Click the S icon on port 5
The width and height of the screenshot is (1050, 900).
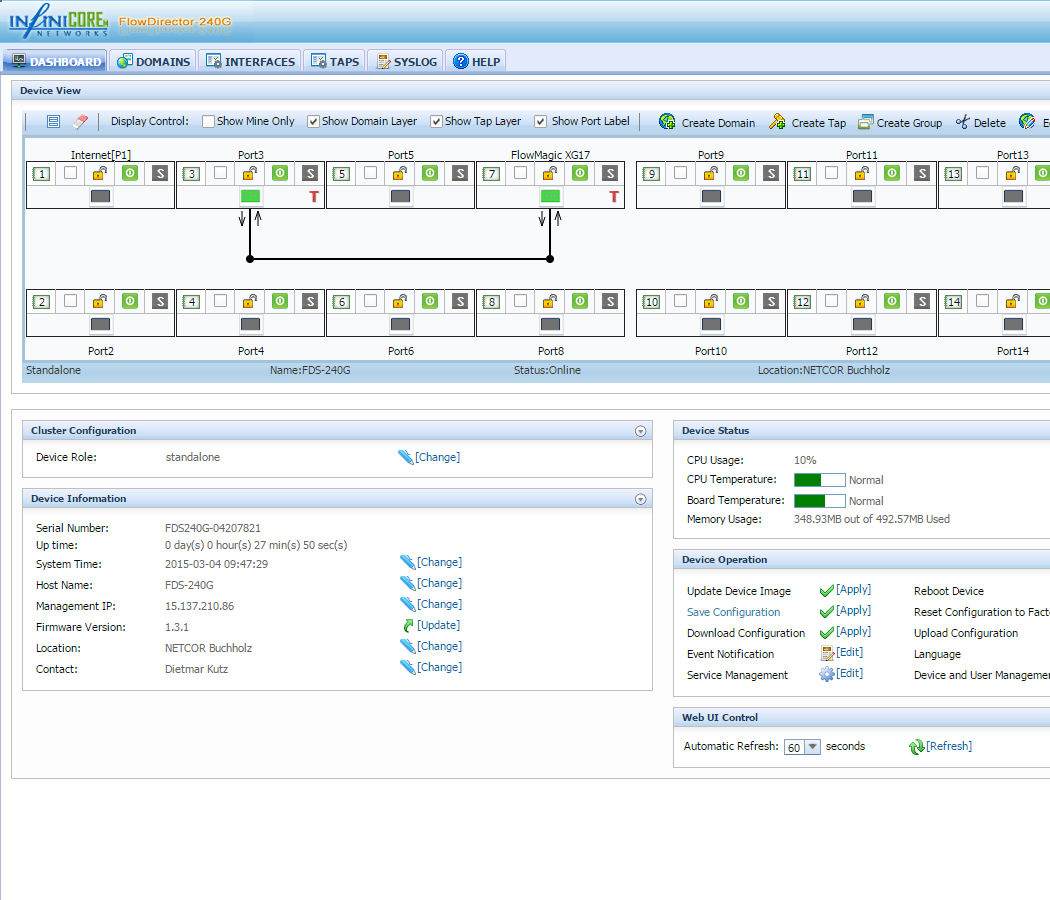(x=460, y=173)
